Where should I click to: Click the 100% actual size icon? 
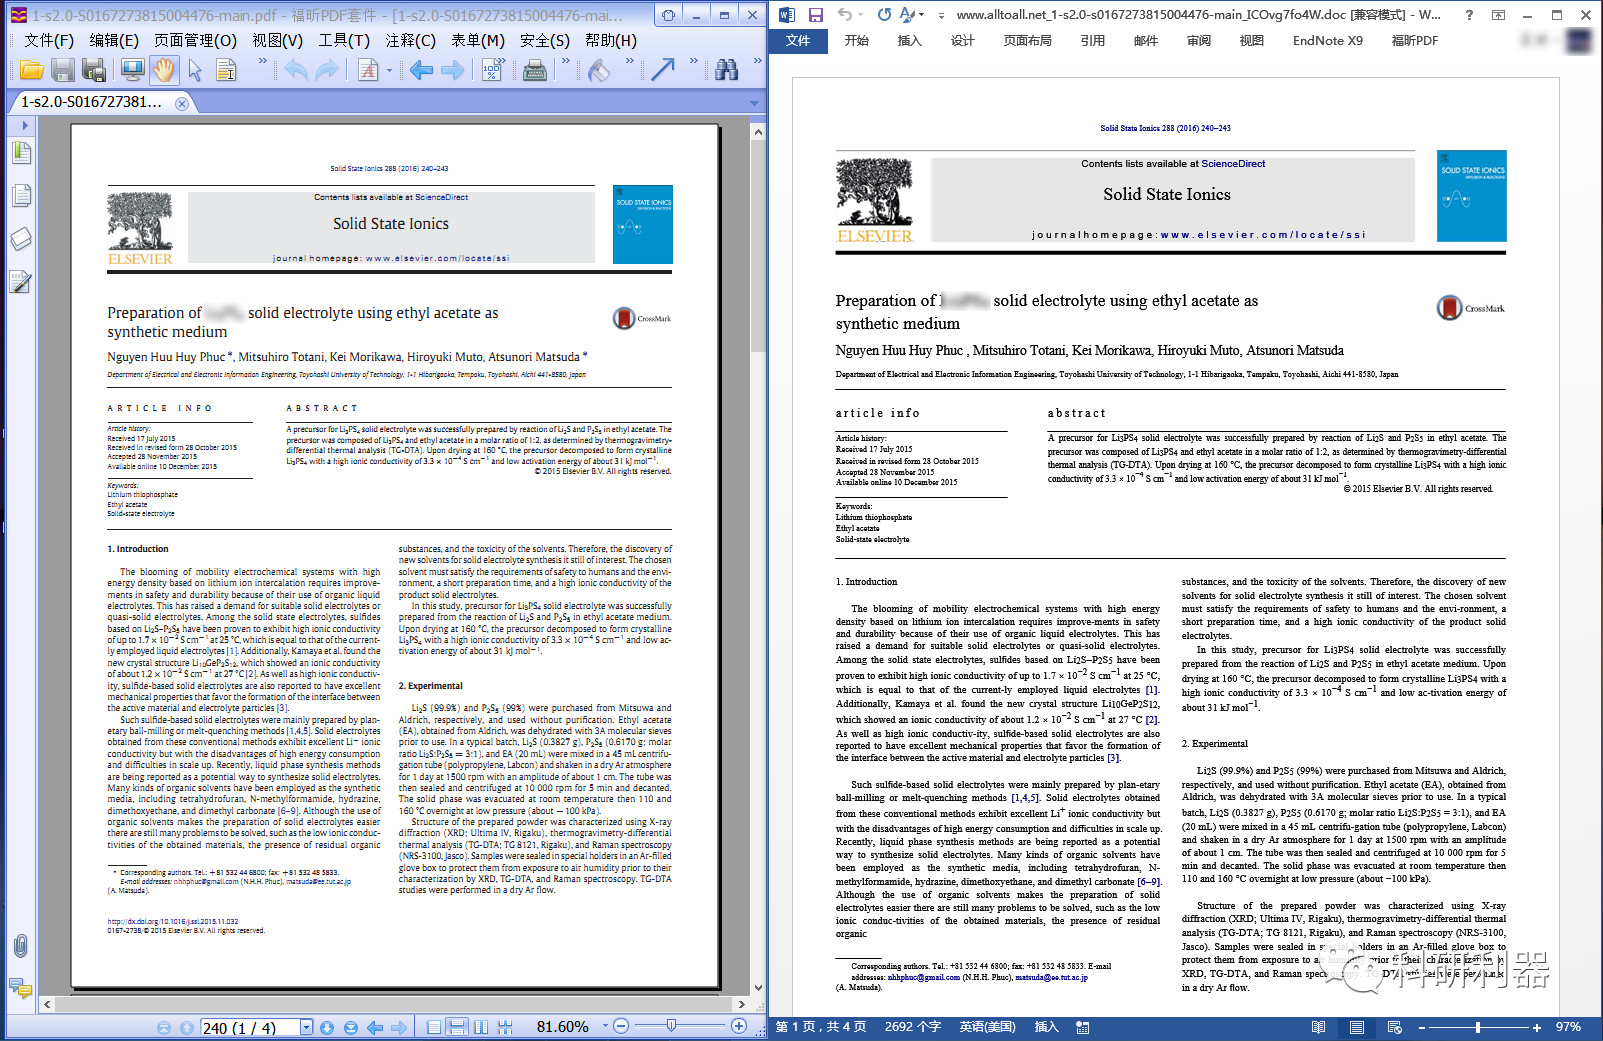[492, 70]
